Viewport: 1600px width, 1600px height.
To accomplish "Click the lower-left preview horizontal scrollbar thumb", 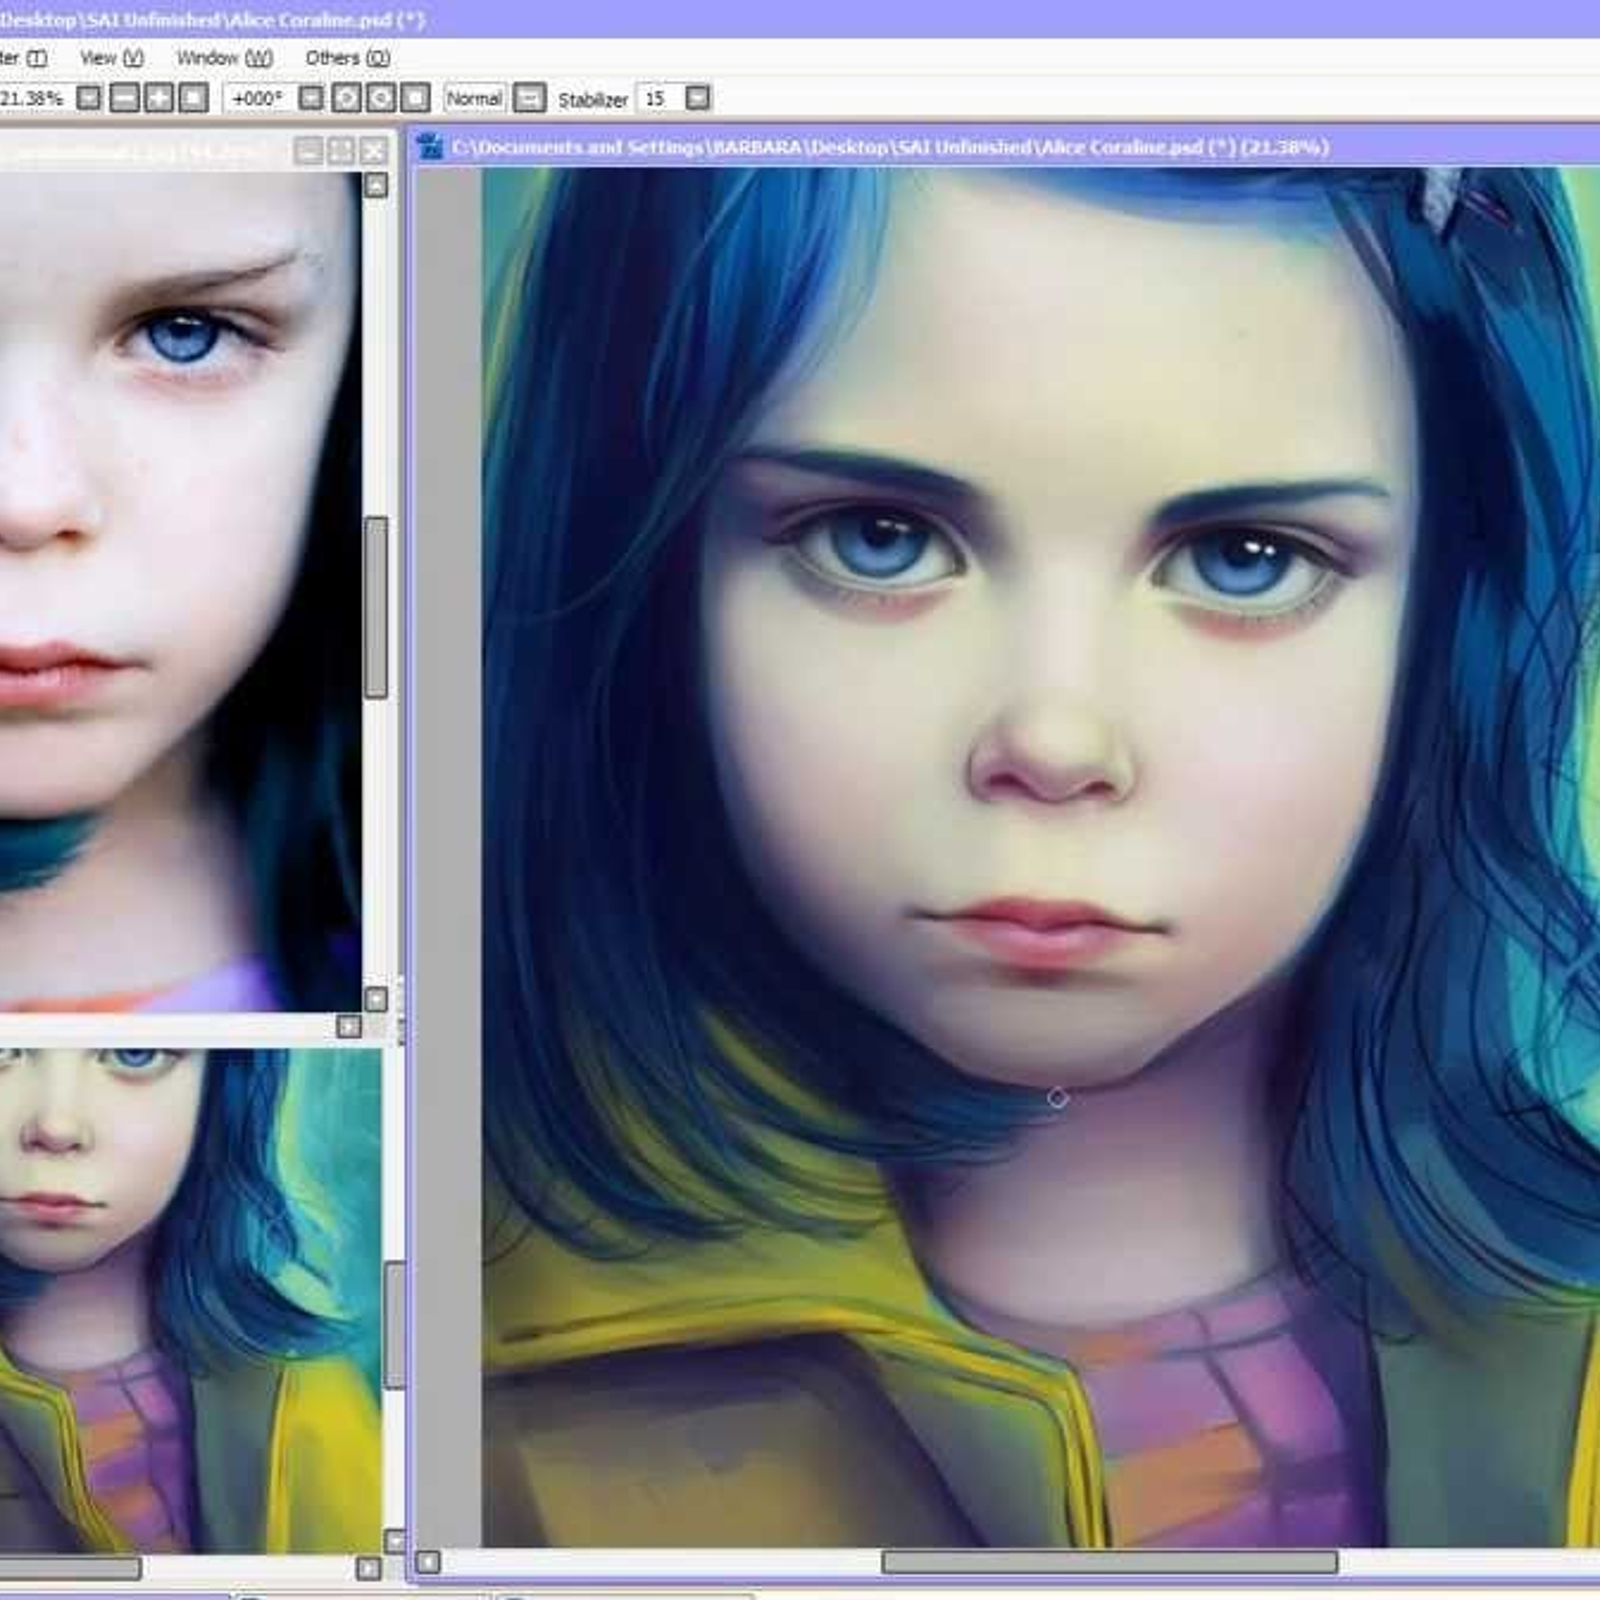I will click(70, 1568).
